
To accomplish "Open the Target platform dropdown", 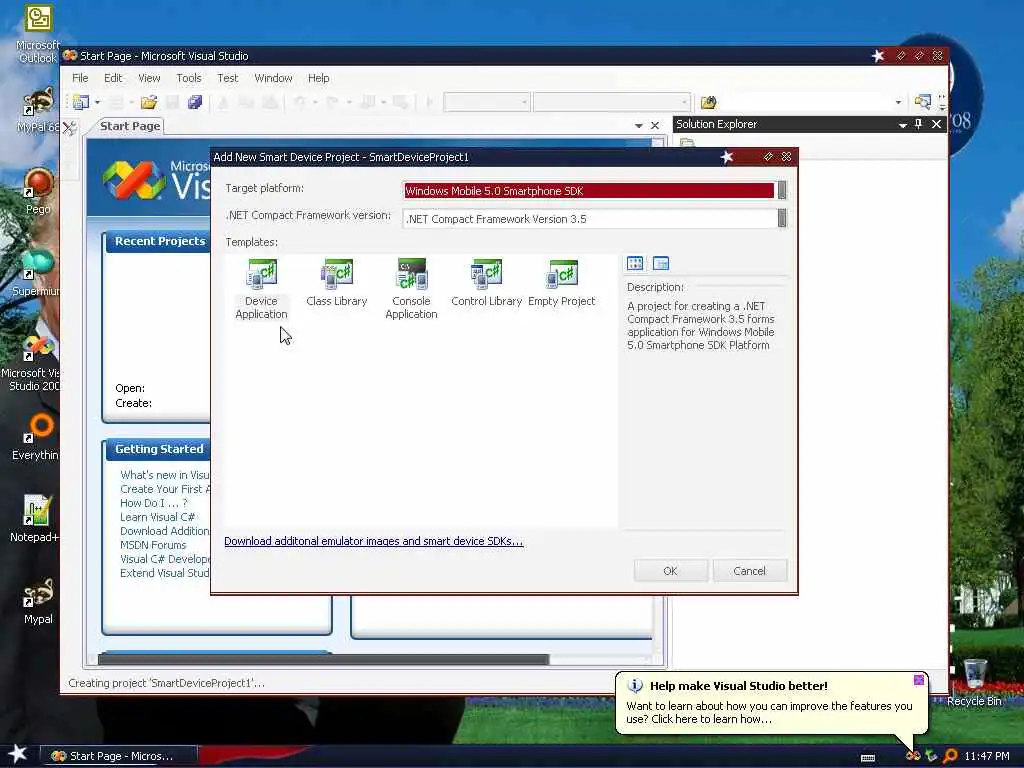I will tap(782, 191).
